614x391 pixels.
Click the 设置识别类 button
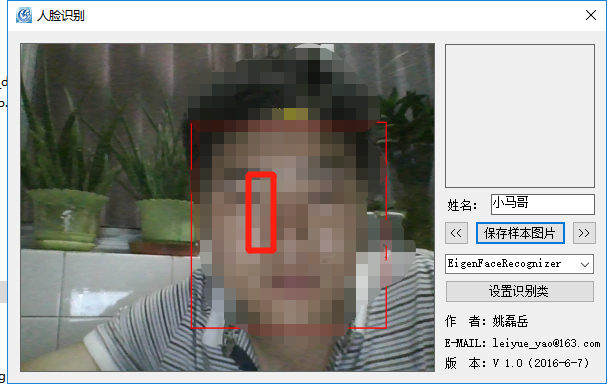[x=520, y=292]
